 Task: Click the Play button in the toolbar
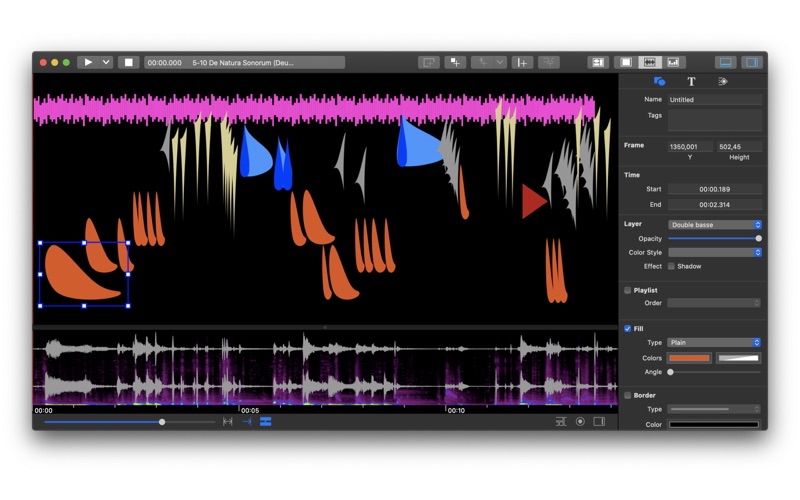(88, 62)
